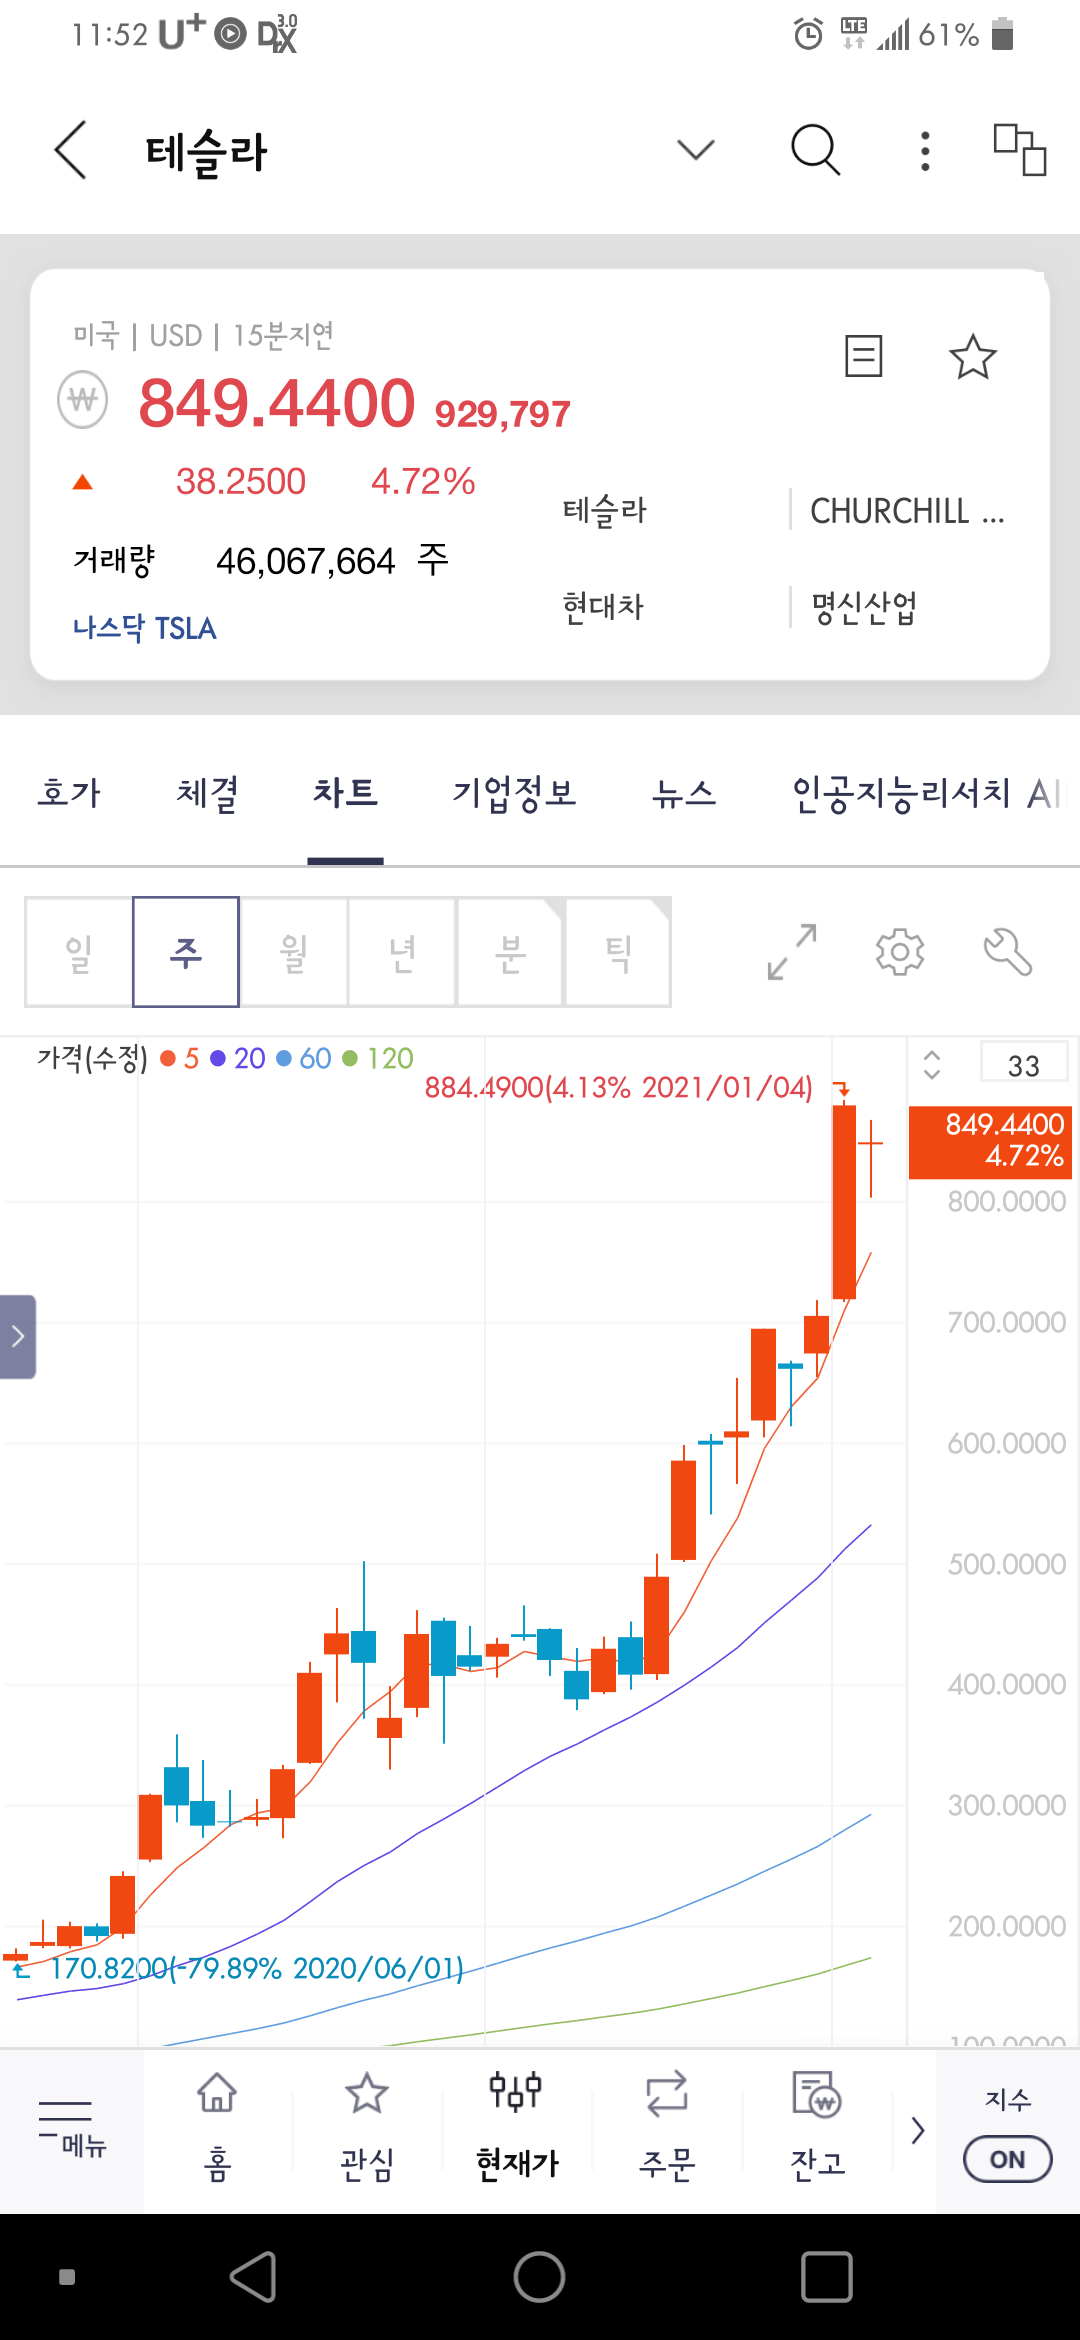
Task: Adjust the candle count stepper arrows
Action: 932,1065
